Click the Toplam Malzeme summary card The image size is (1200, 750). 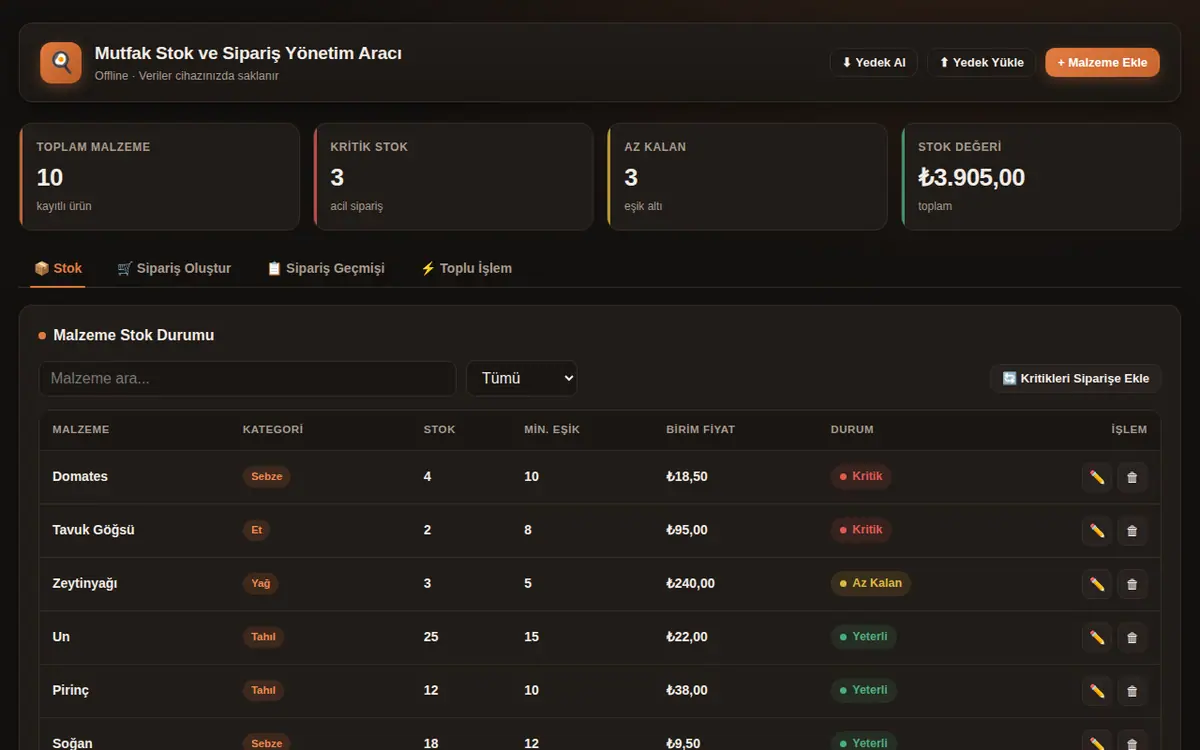(160, 177)
